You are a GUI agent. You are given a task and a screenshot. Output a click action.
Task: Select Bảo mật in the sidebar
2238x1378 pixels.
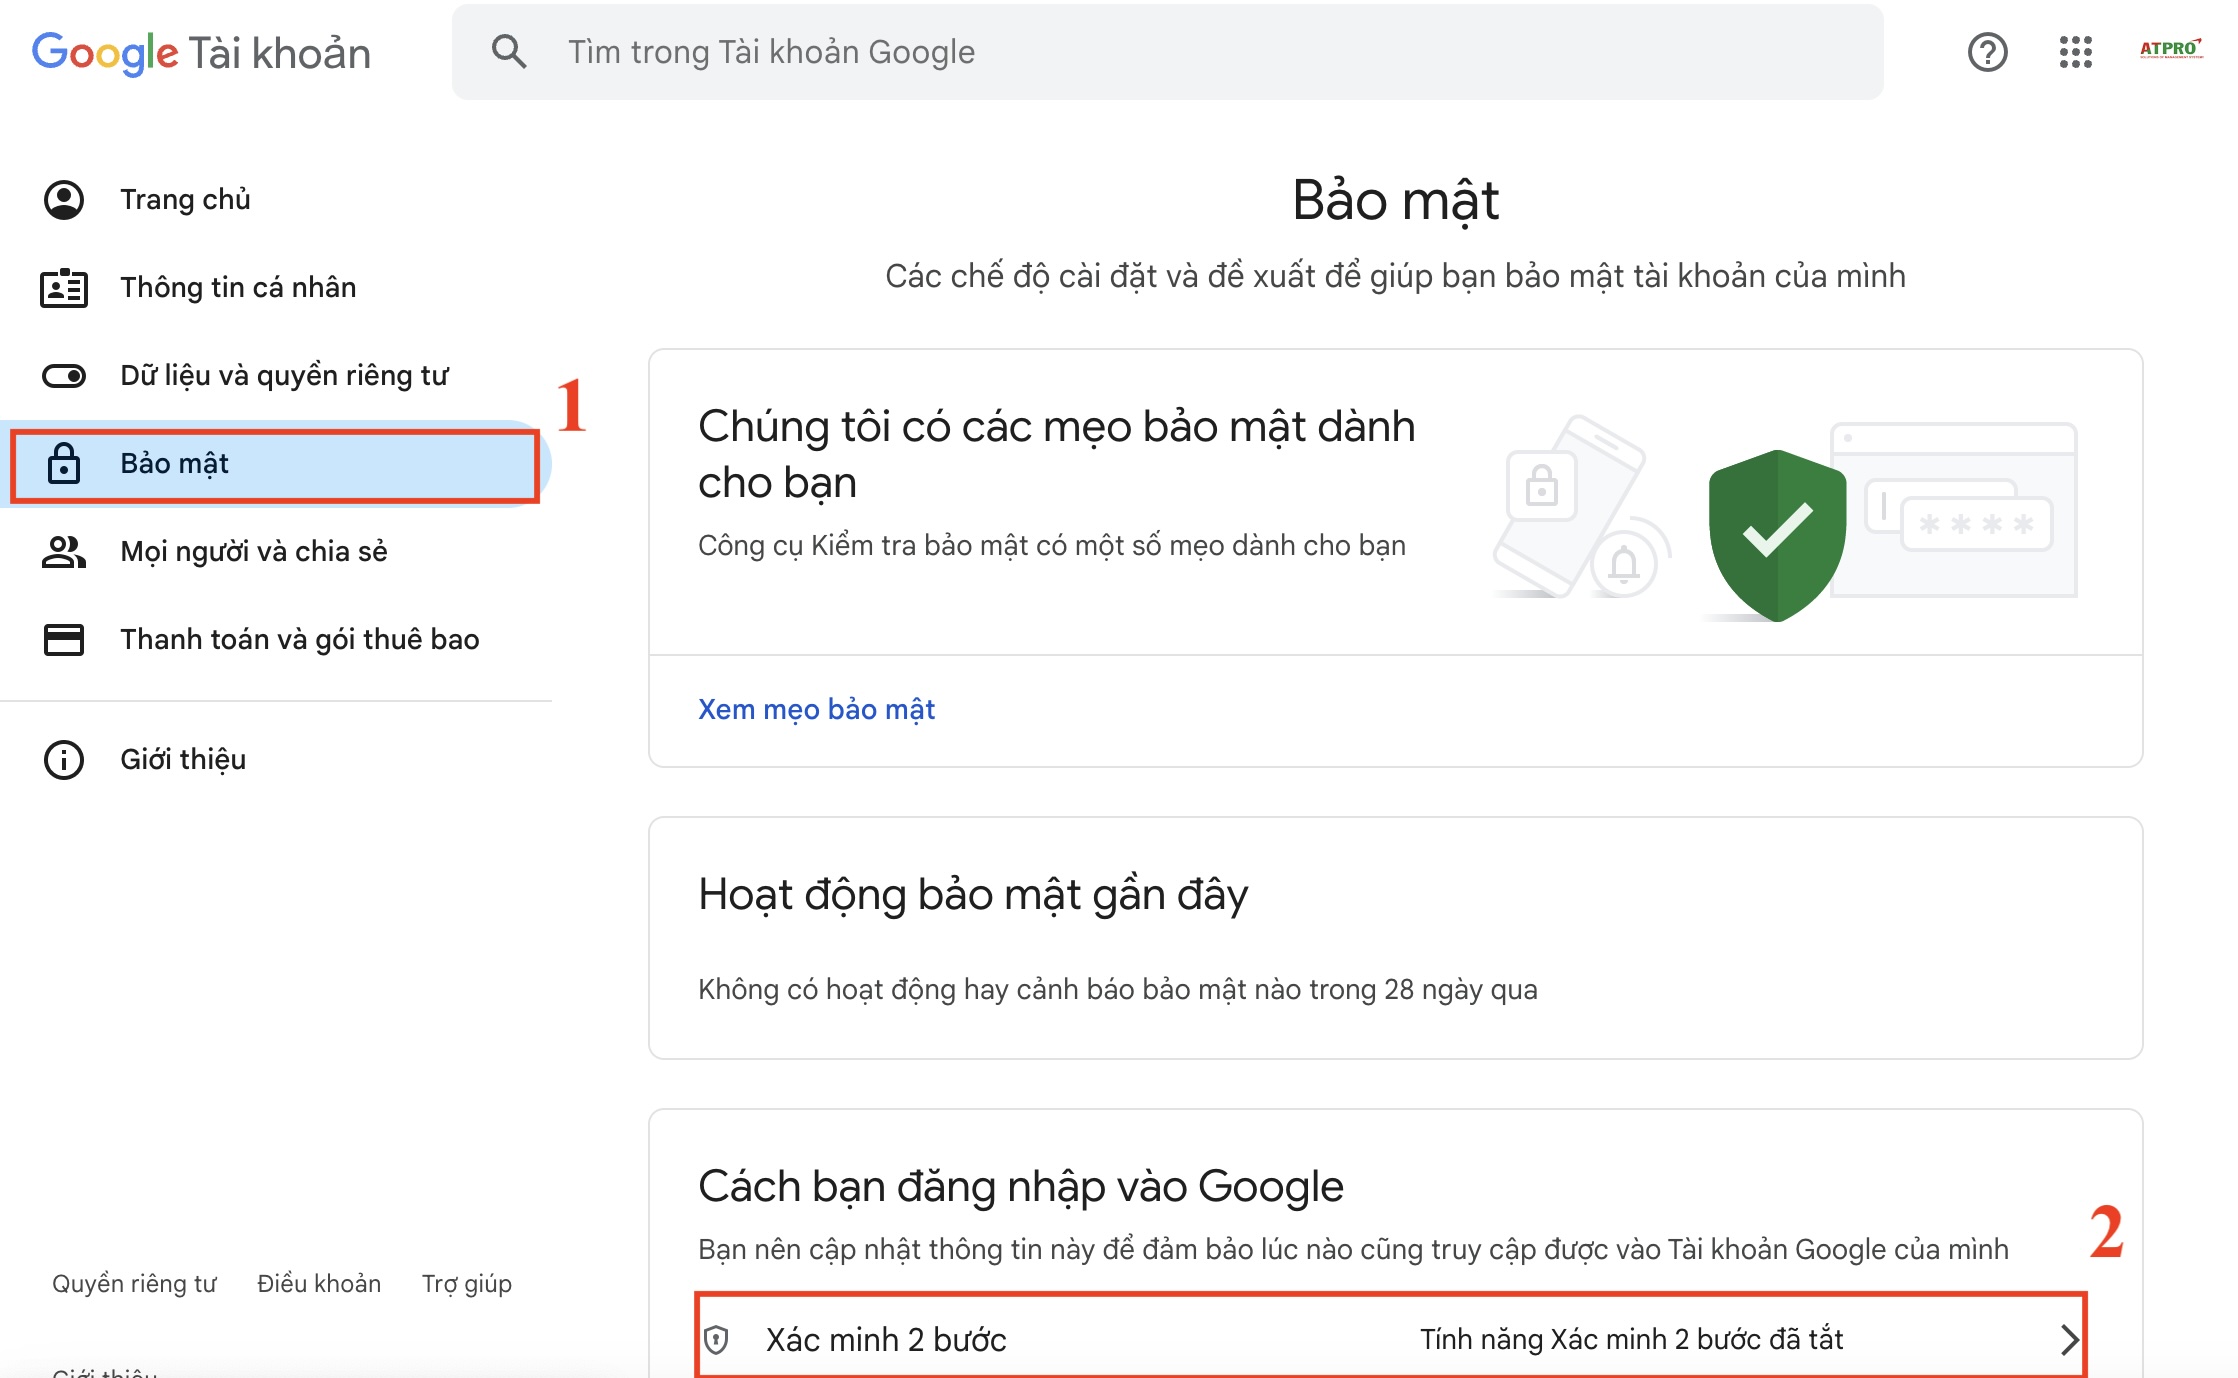pos(276,464)
